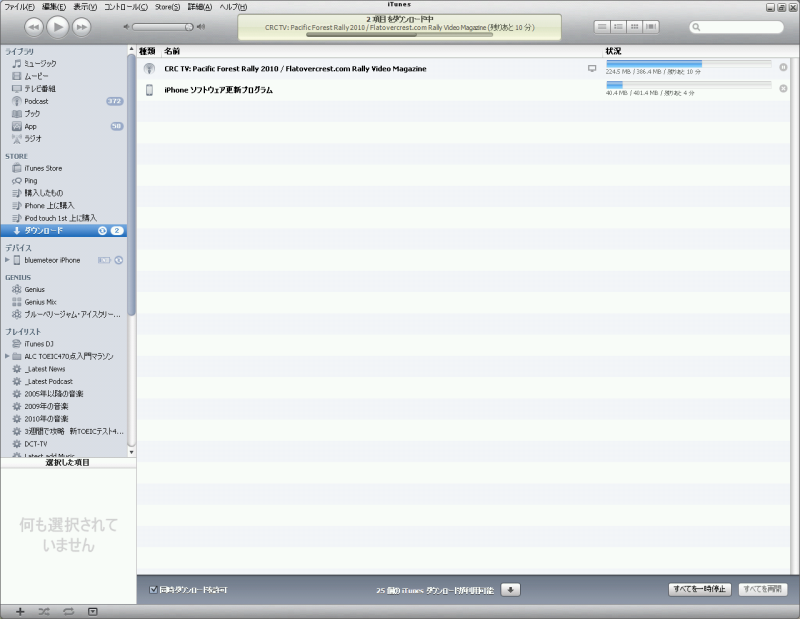Click the sync icon next to bluemeteor iPhone
The image size is (800, 619).
pos(118,260)
